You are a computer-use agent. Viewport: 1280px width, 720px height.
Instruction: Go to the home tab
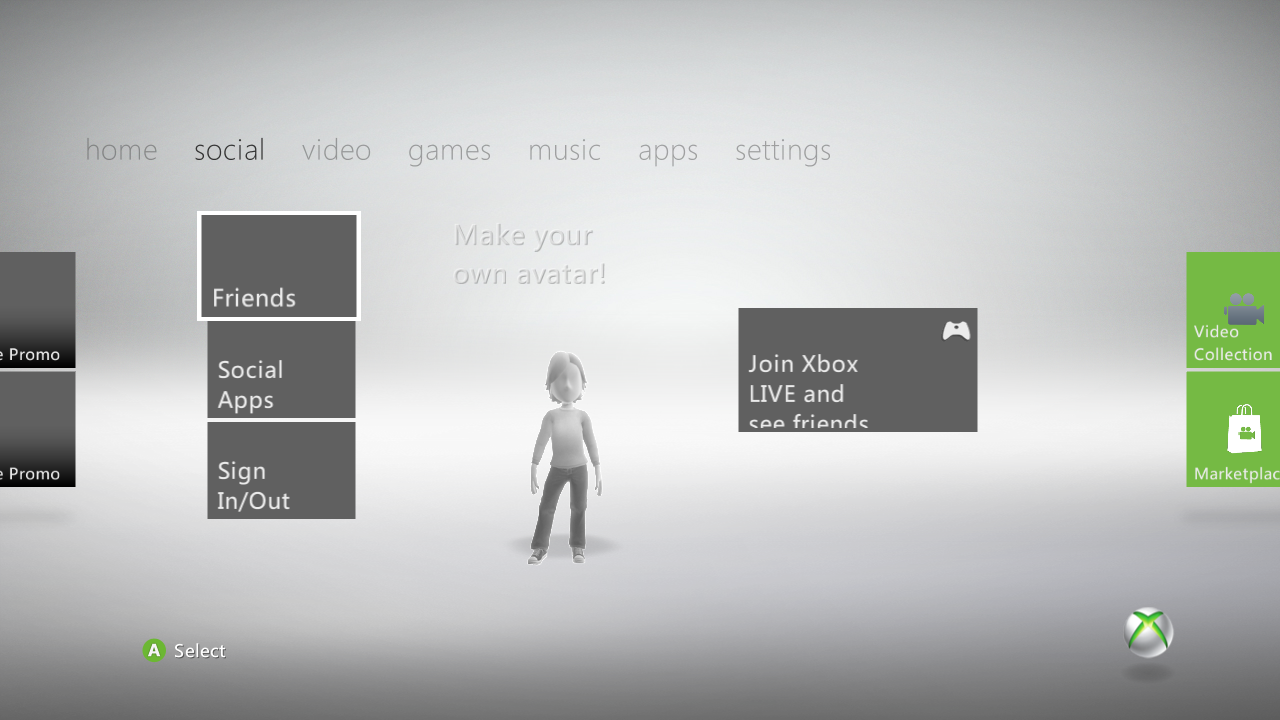coord(121,150)
